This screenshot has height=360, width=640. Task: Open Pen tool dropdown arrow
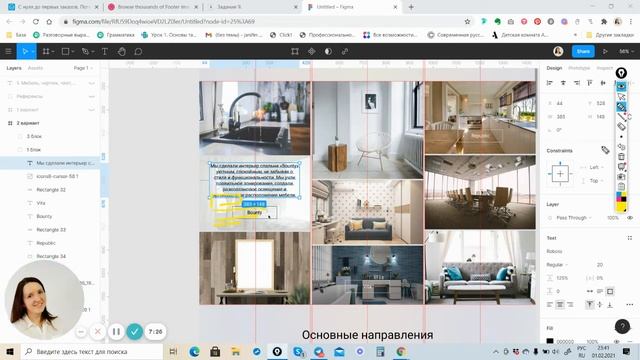pos(93,51)
